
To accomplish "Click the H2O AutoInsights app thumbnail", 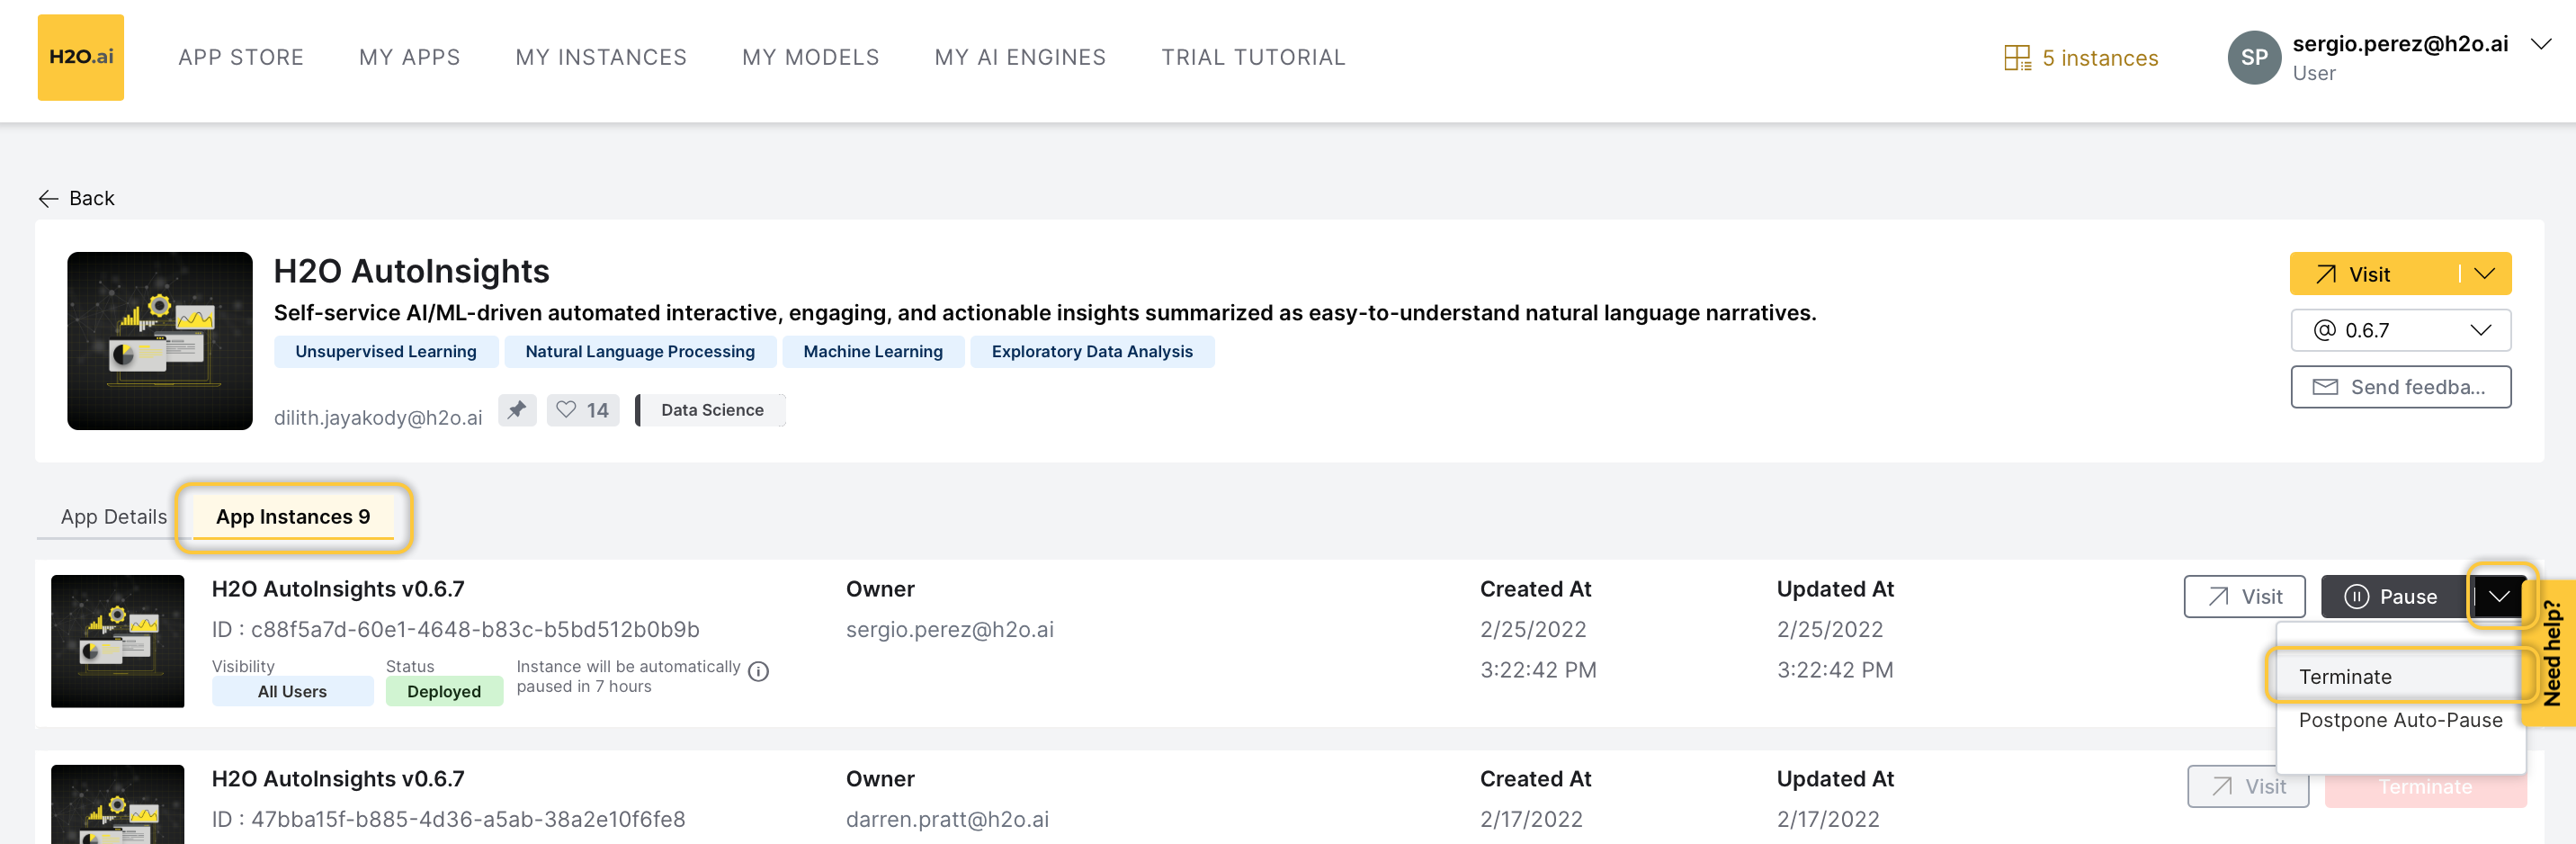I will [160, 340].
